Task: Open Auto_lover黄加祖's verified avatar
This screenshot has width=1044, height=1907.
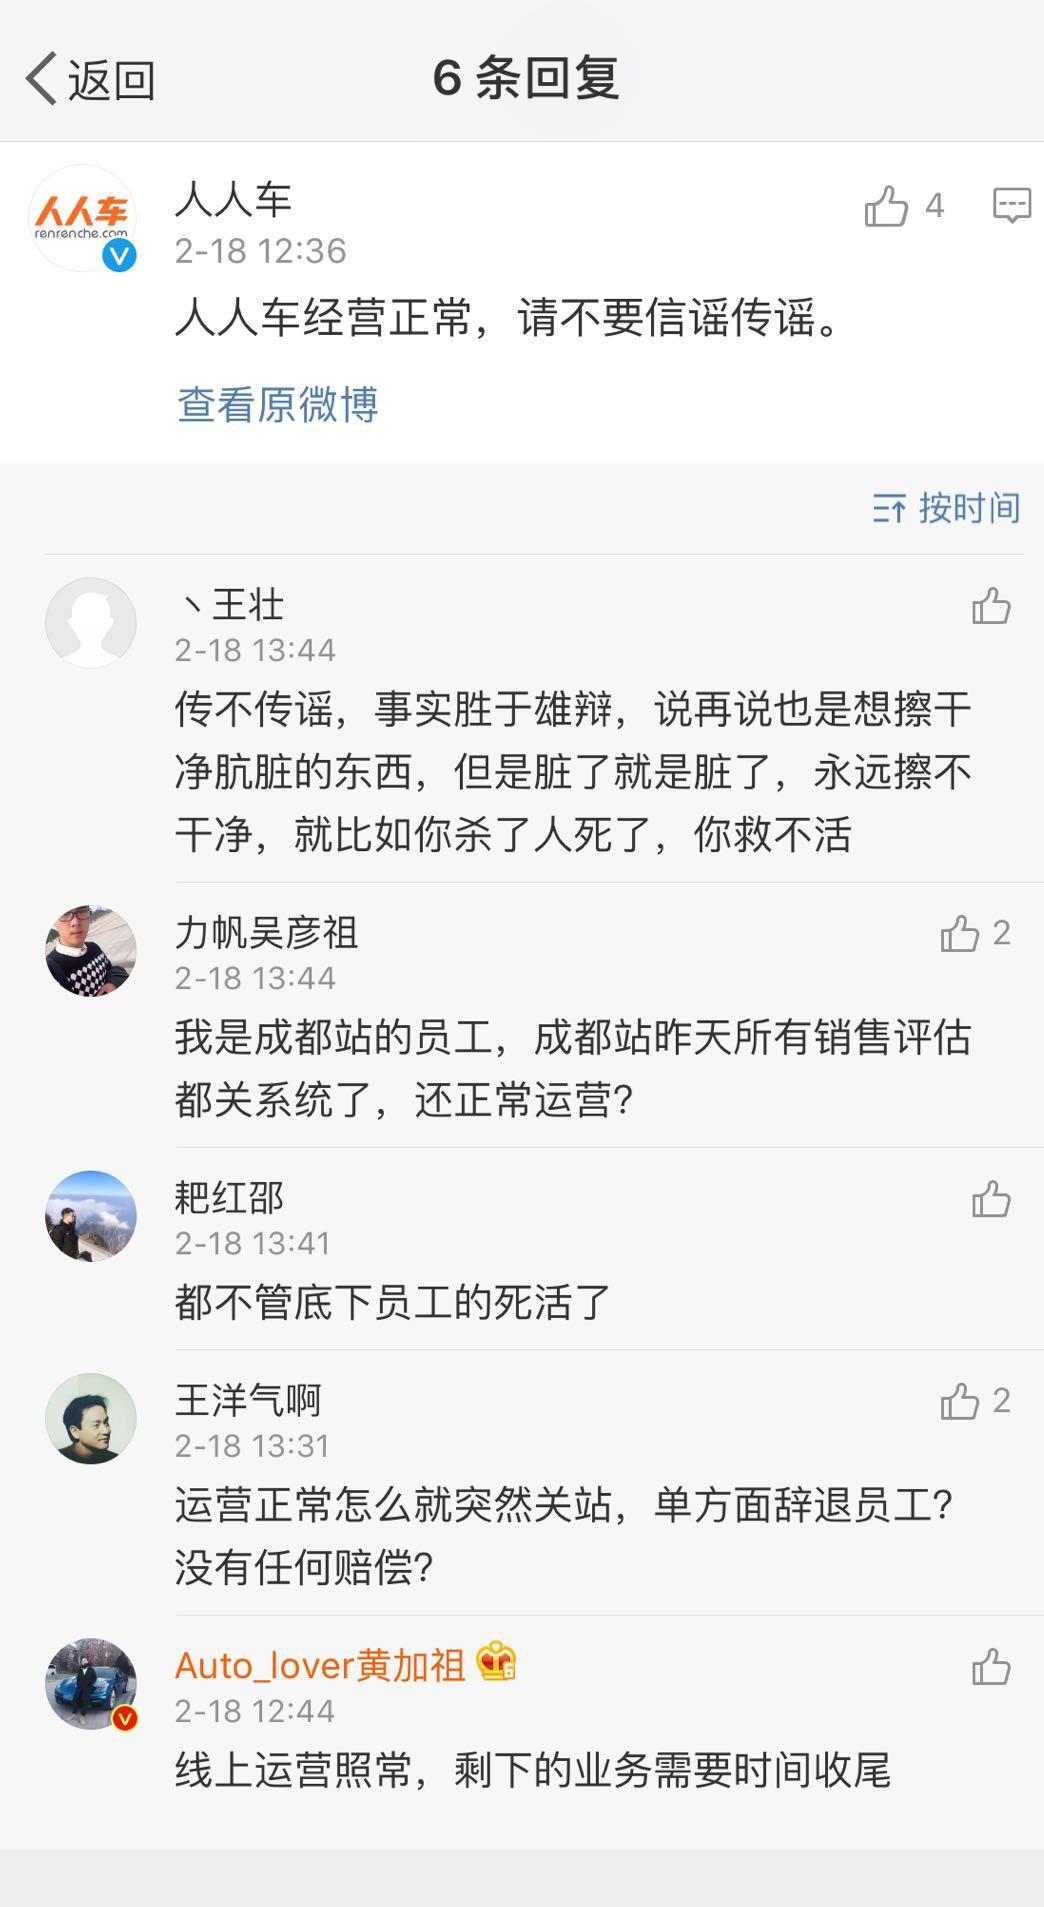Action: click(91, 1684)
